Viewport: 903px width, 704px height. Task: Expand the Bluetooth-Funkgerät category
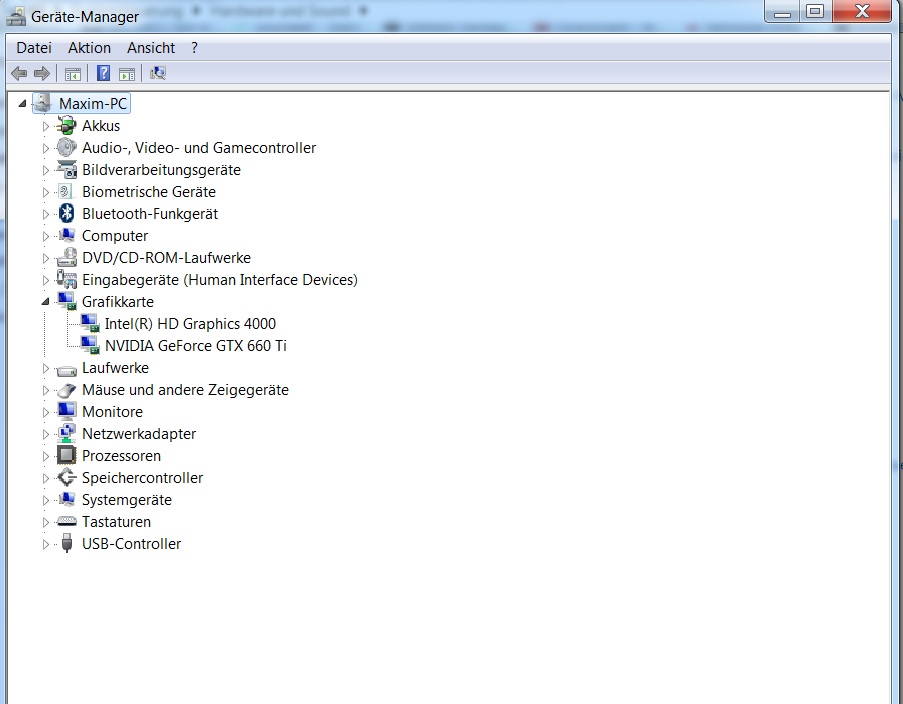pos(45,214)
